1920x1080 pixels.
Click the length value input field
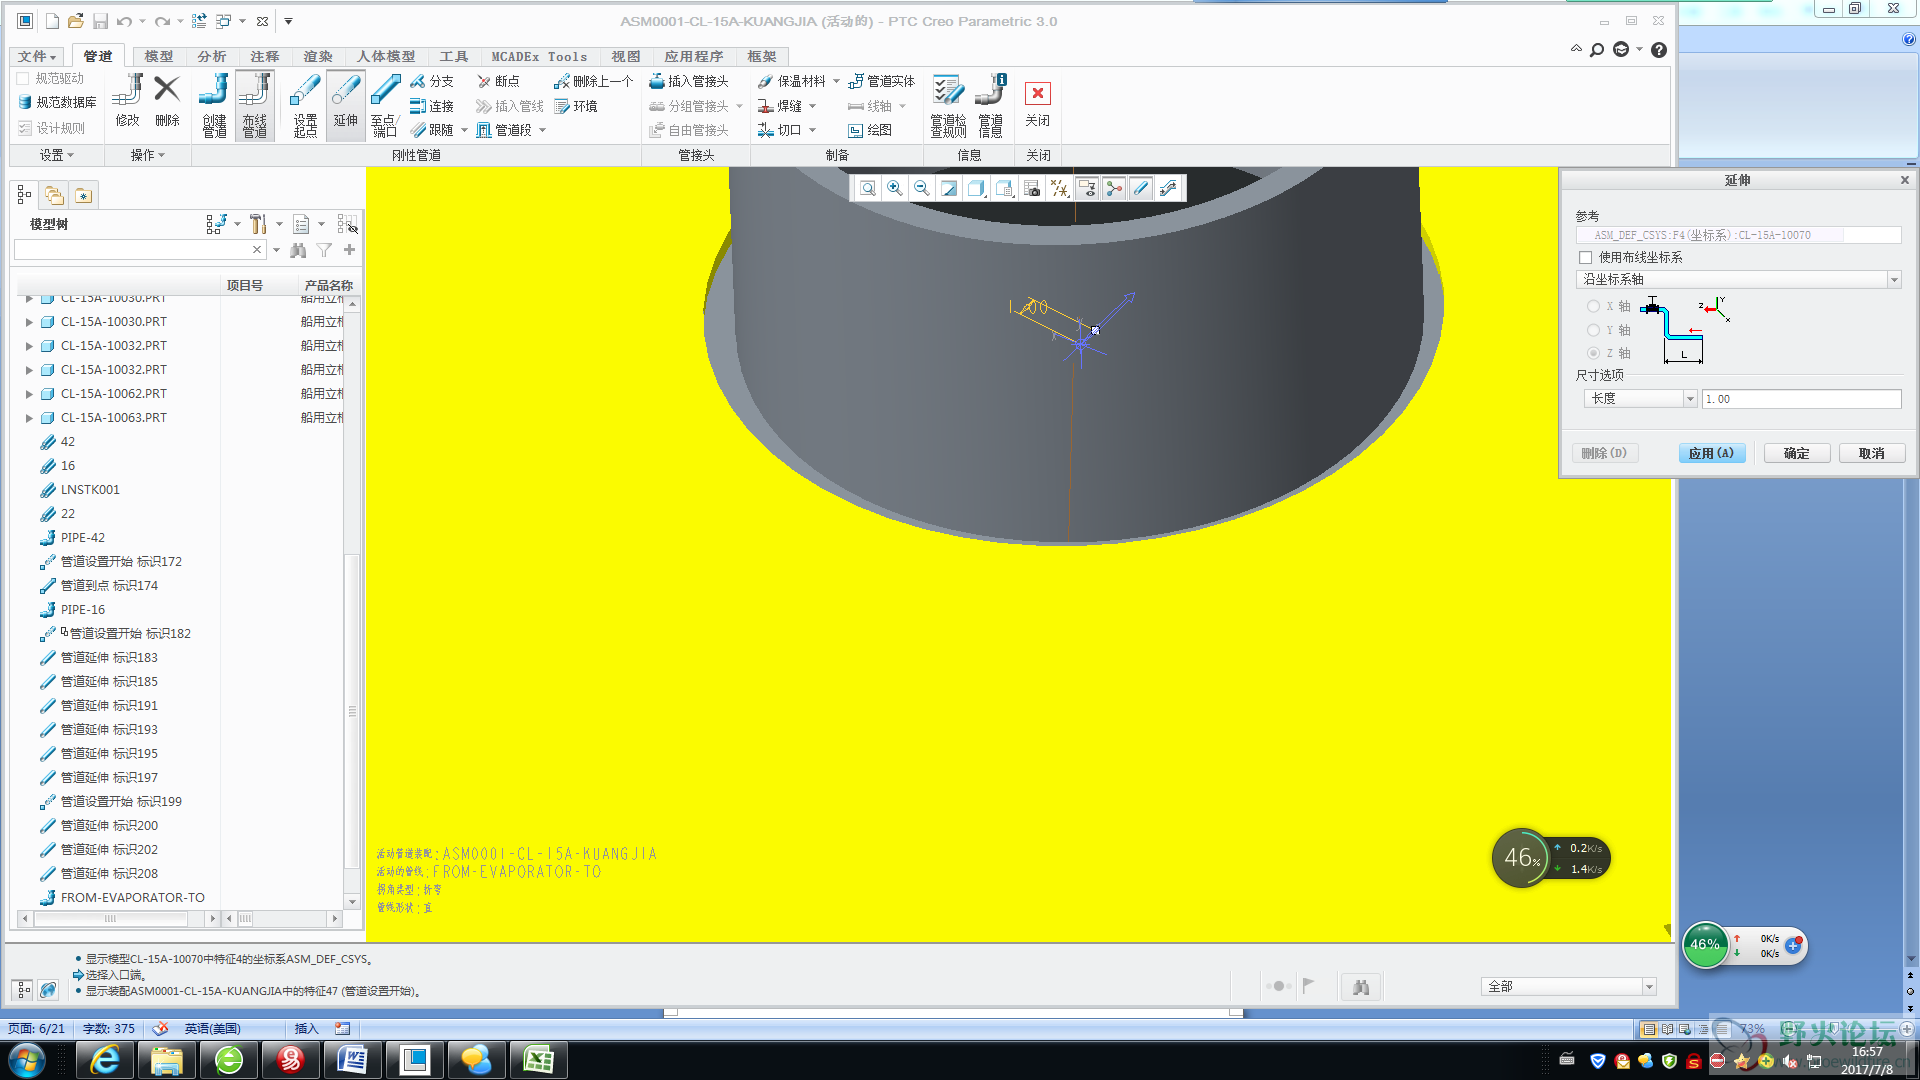coord(1802,399)
